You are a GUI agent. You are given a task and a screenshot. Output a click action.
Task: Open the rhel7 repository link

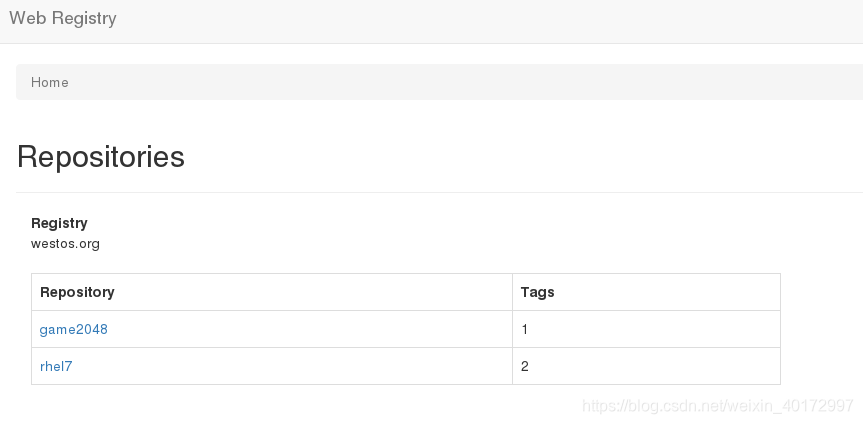click(56, 366)
